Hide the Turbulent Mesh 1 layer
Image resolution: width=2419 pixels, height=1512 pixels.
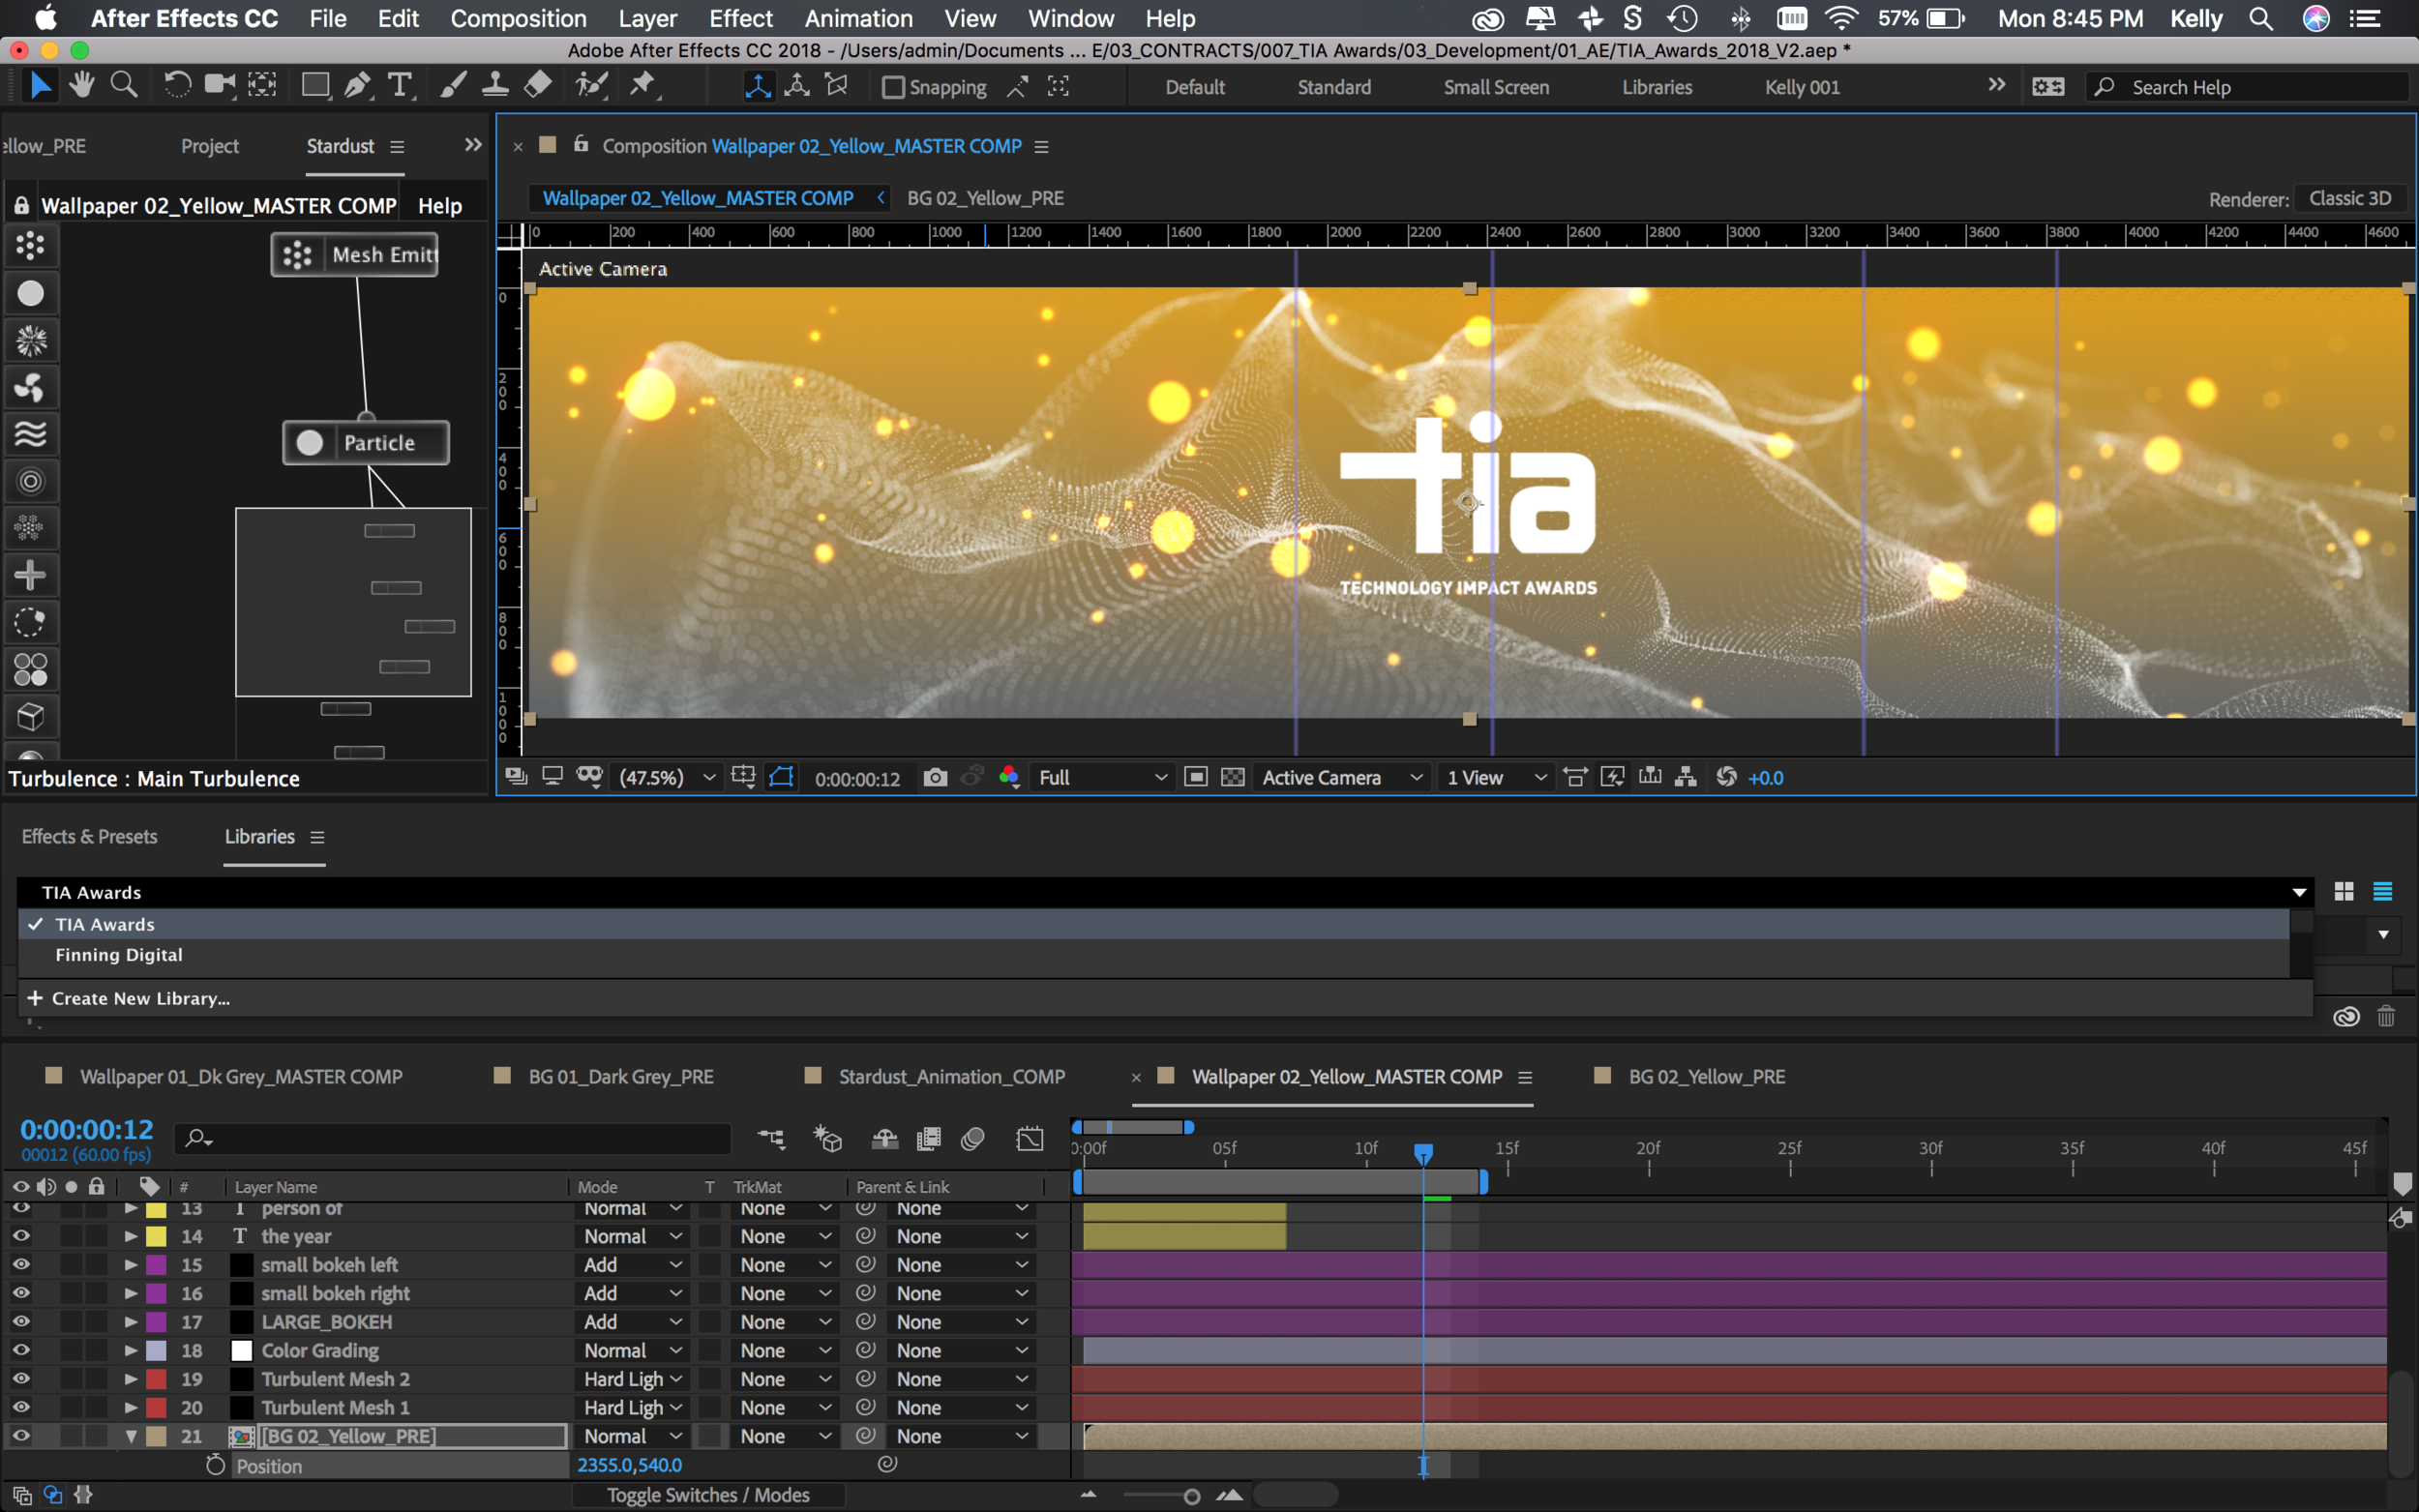pos(21,1407)
